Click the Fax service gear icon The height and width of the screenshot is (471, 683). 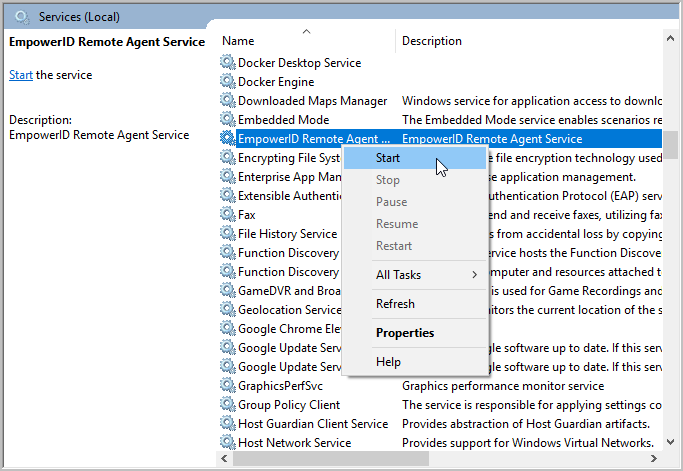tap(228, 215)
